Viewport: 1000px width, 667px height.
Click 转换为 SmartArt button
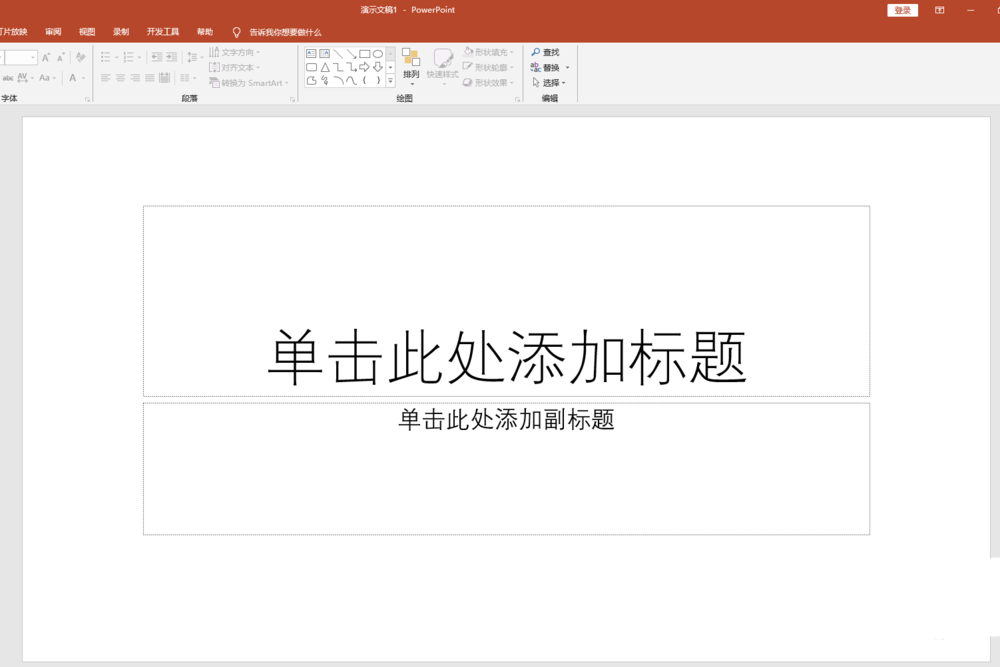(249, 83)
